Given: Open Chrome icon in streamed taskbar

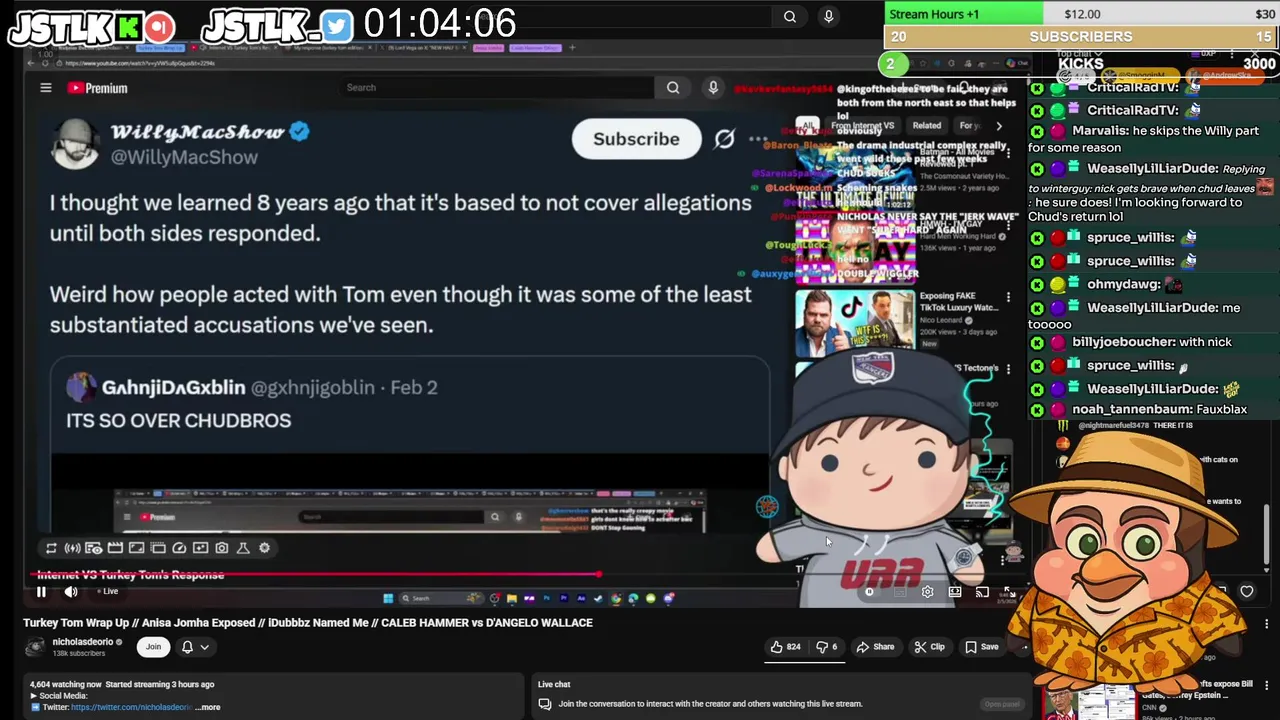Looking at the screenshot, I should [616, 598].
